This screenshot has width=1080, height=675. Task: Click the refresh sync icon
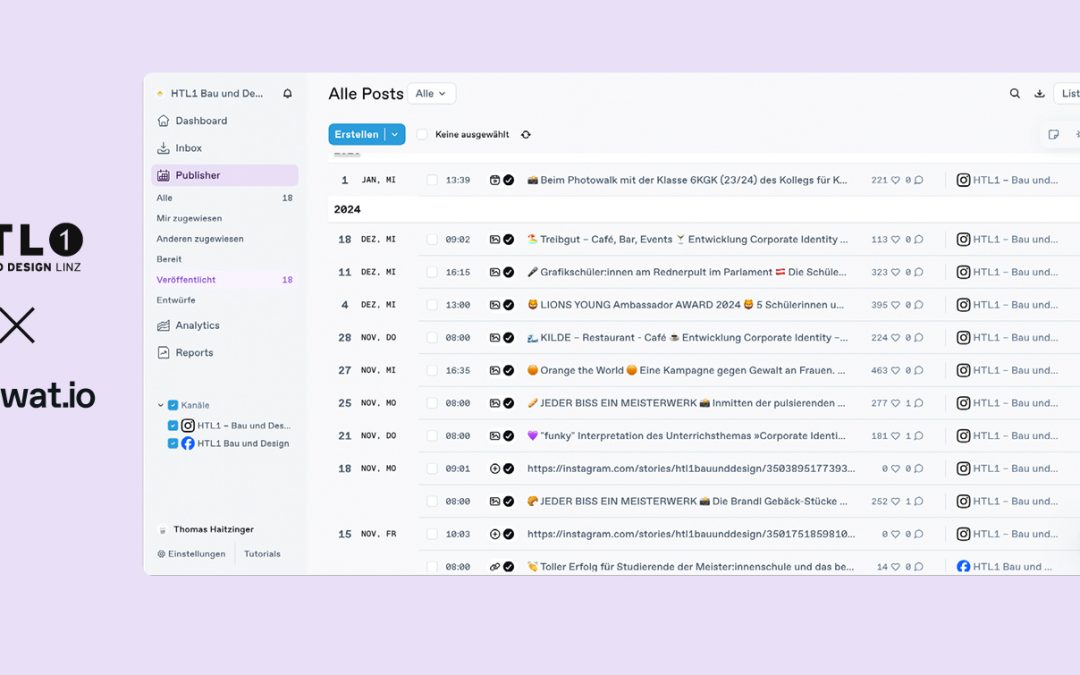526,134
